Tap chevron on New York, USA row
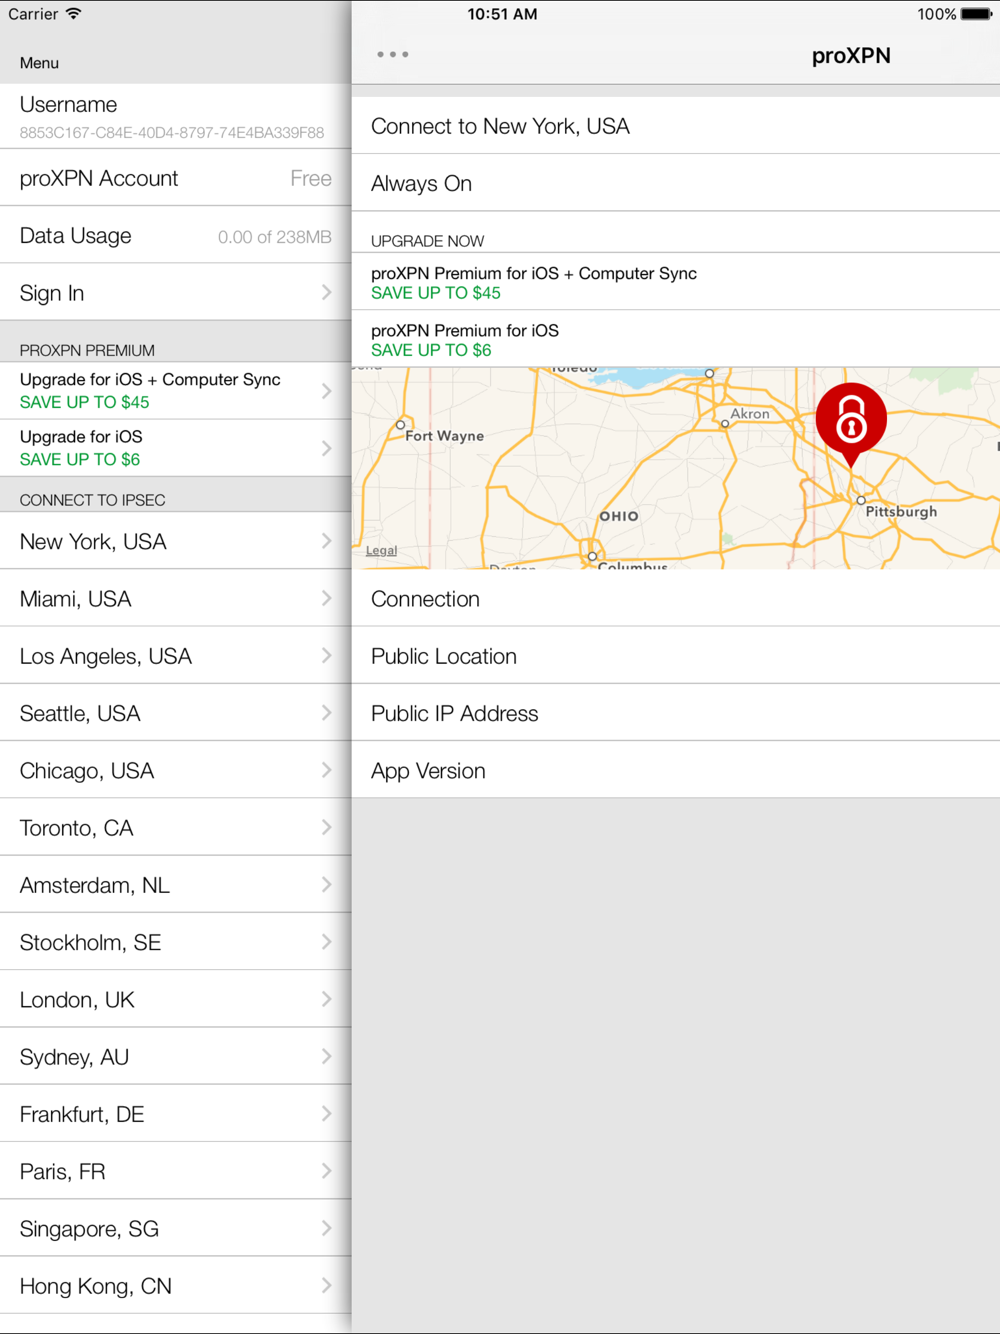1000x1334 pixels. (326, 541)
